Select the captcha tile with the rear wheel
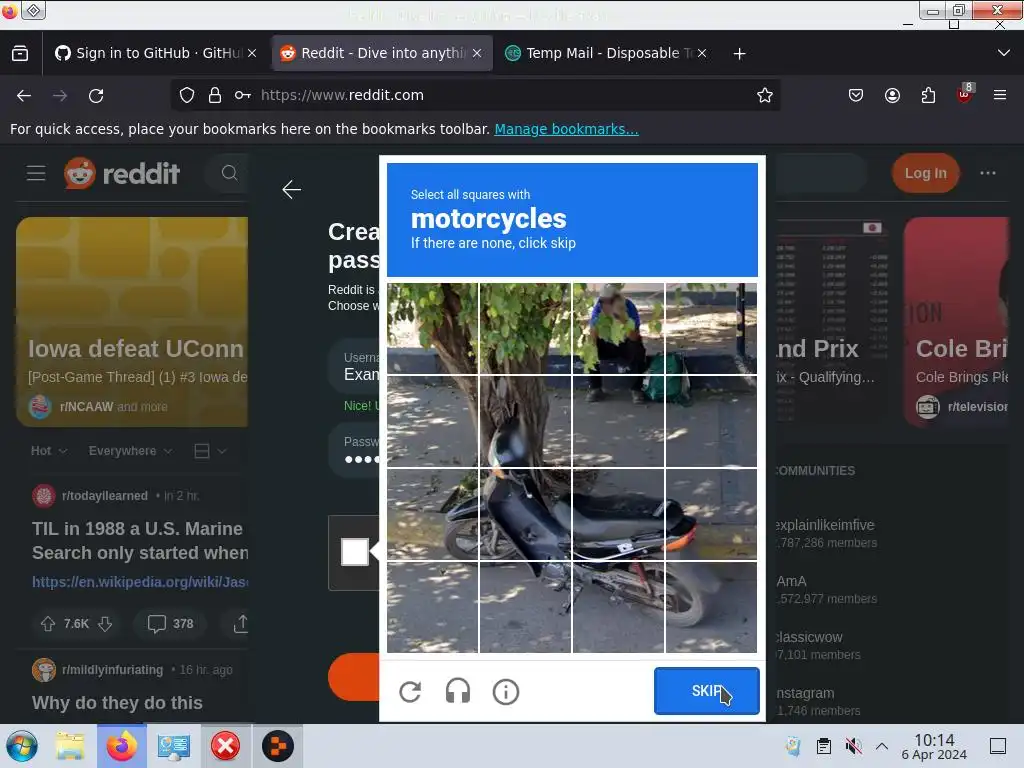This screenshot has width=1024, height=768. pyautogui.click(x=711, y=607)
